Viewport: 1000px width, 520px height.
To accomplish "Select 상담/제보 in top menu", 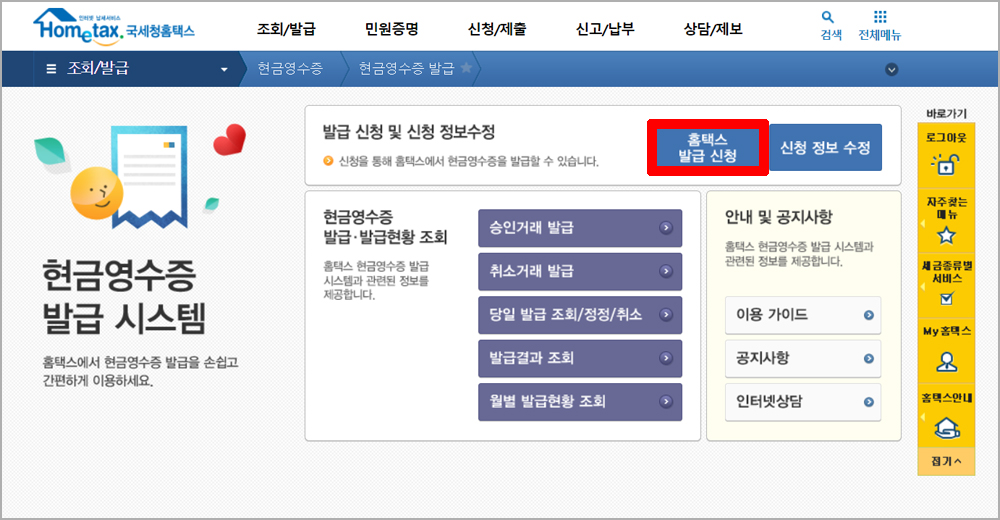I will [x=712, y=29].
